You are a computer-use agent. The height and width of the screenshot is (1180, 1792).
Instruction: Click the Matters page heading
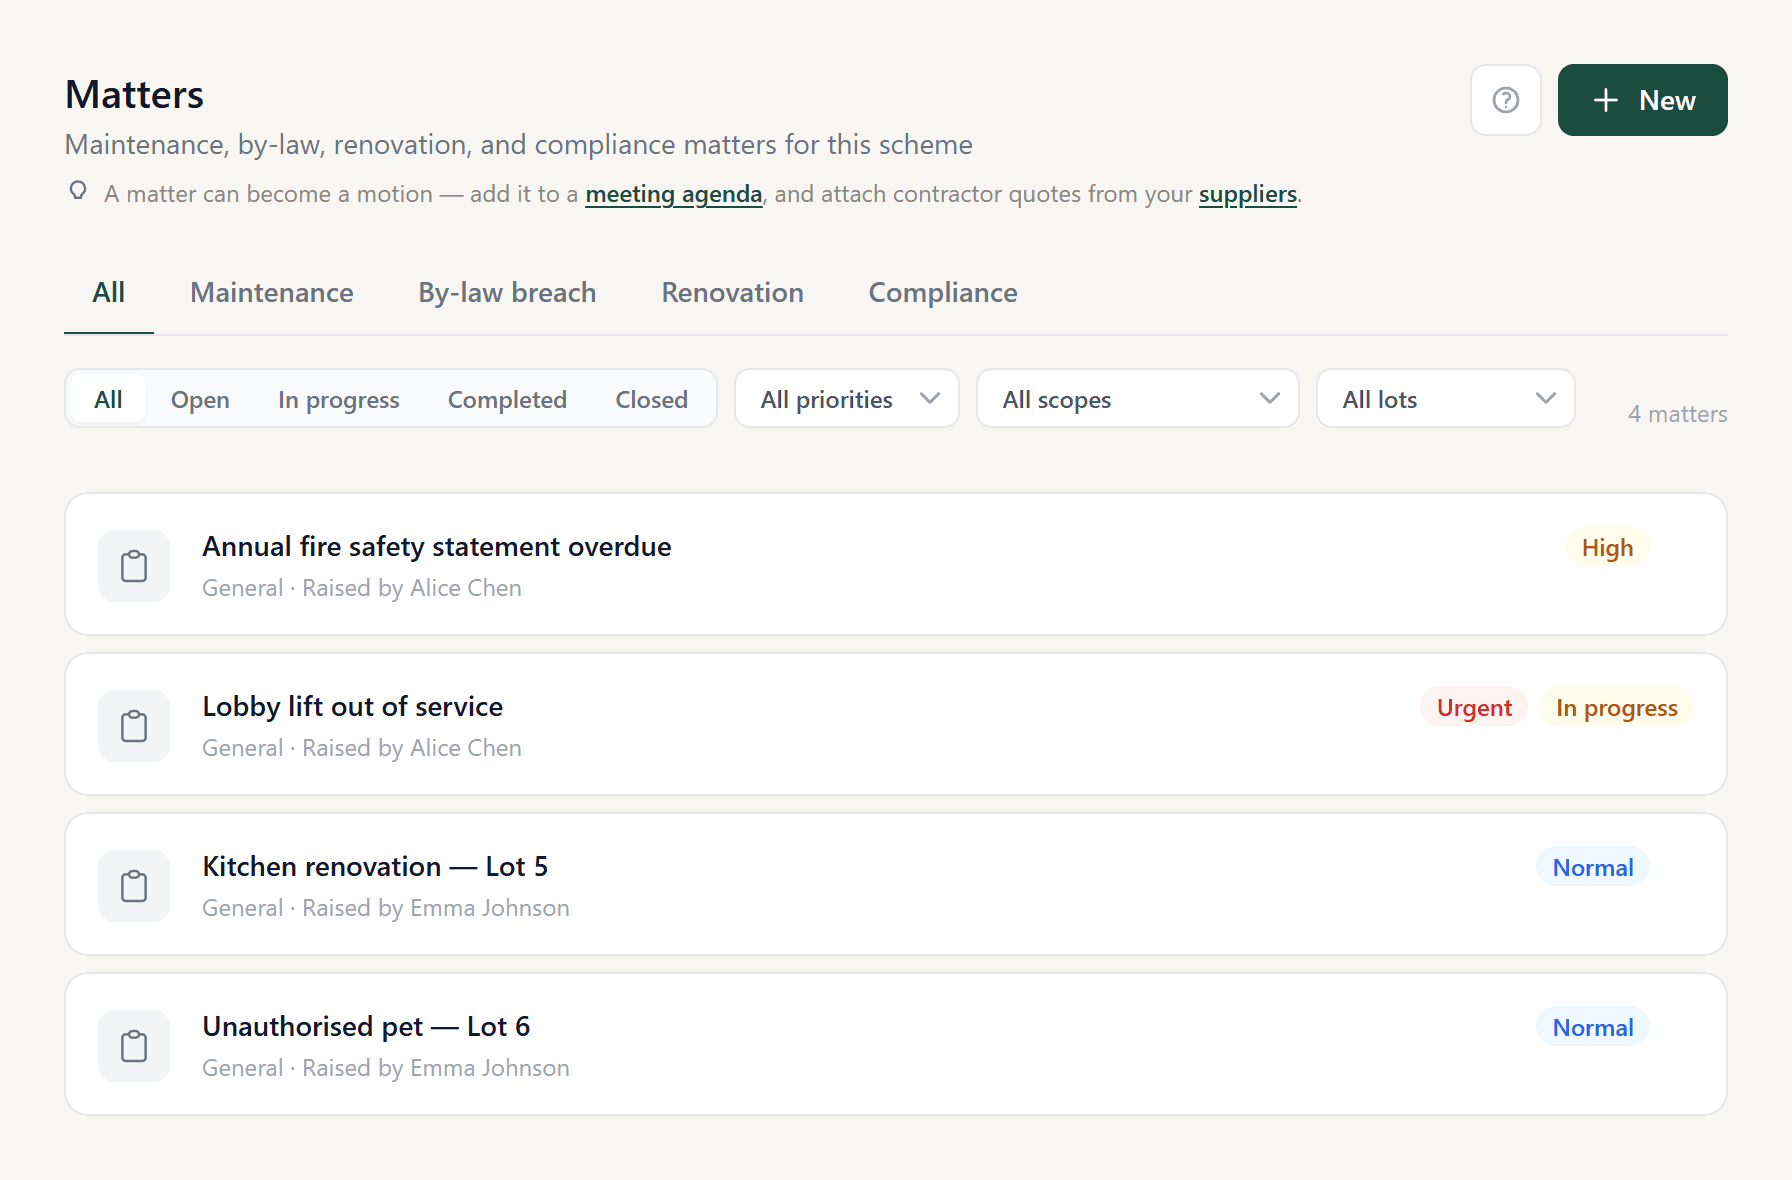tap(134, 95)
